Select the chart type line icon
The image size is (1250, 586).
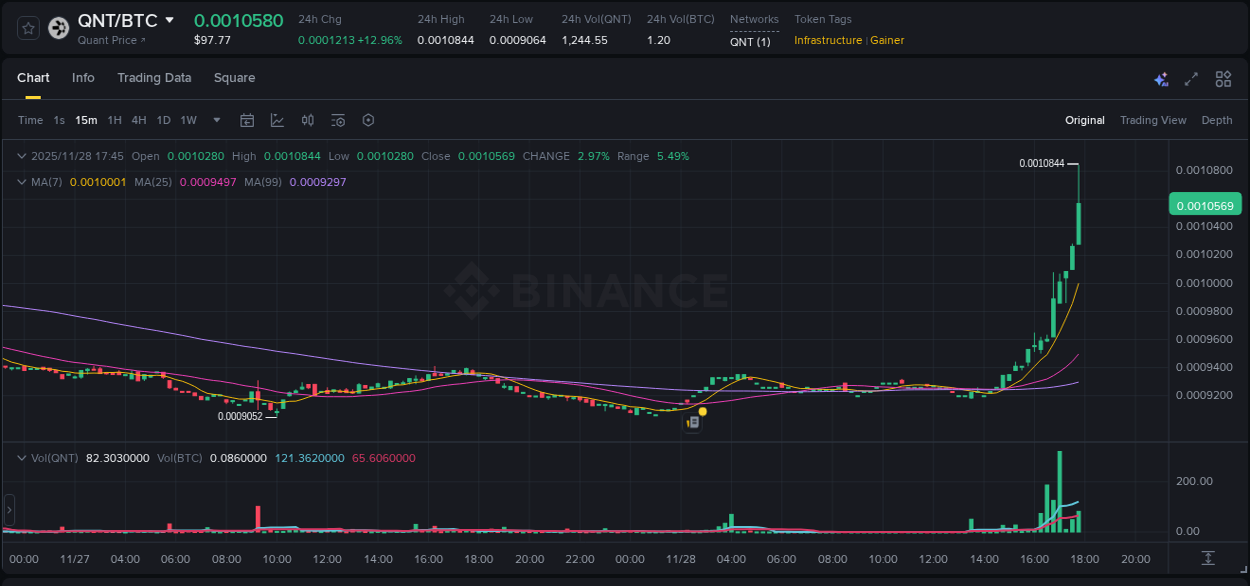[x=277, y=120]
